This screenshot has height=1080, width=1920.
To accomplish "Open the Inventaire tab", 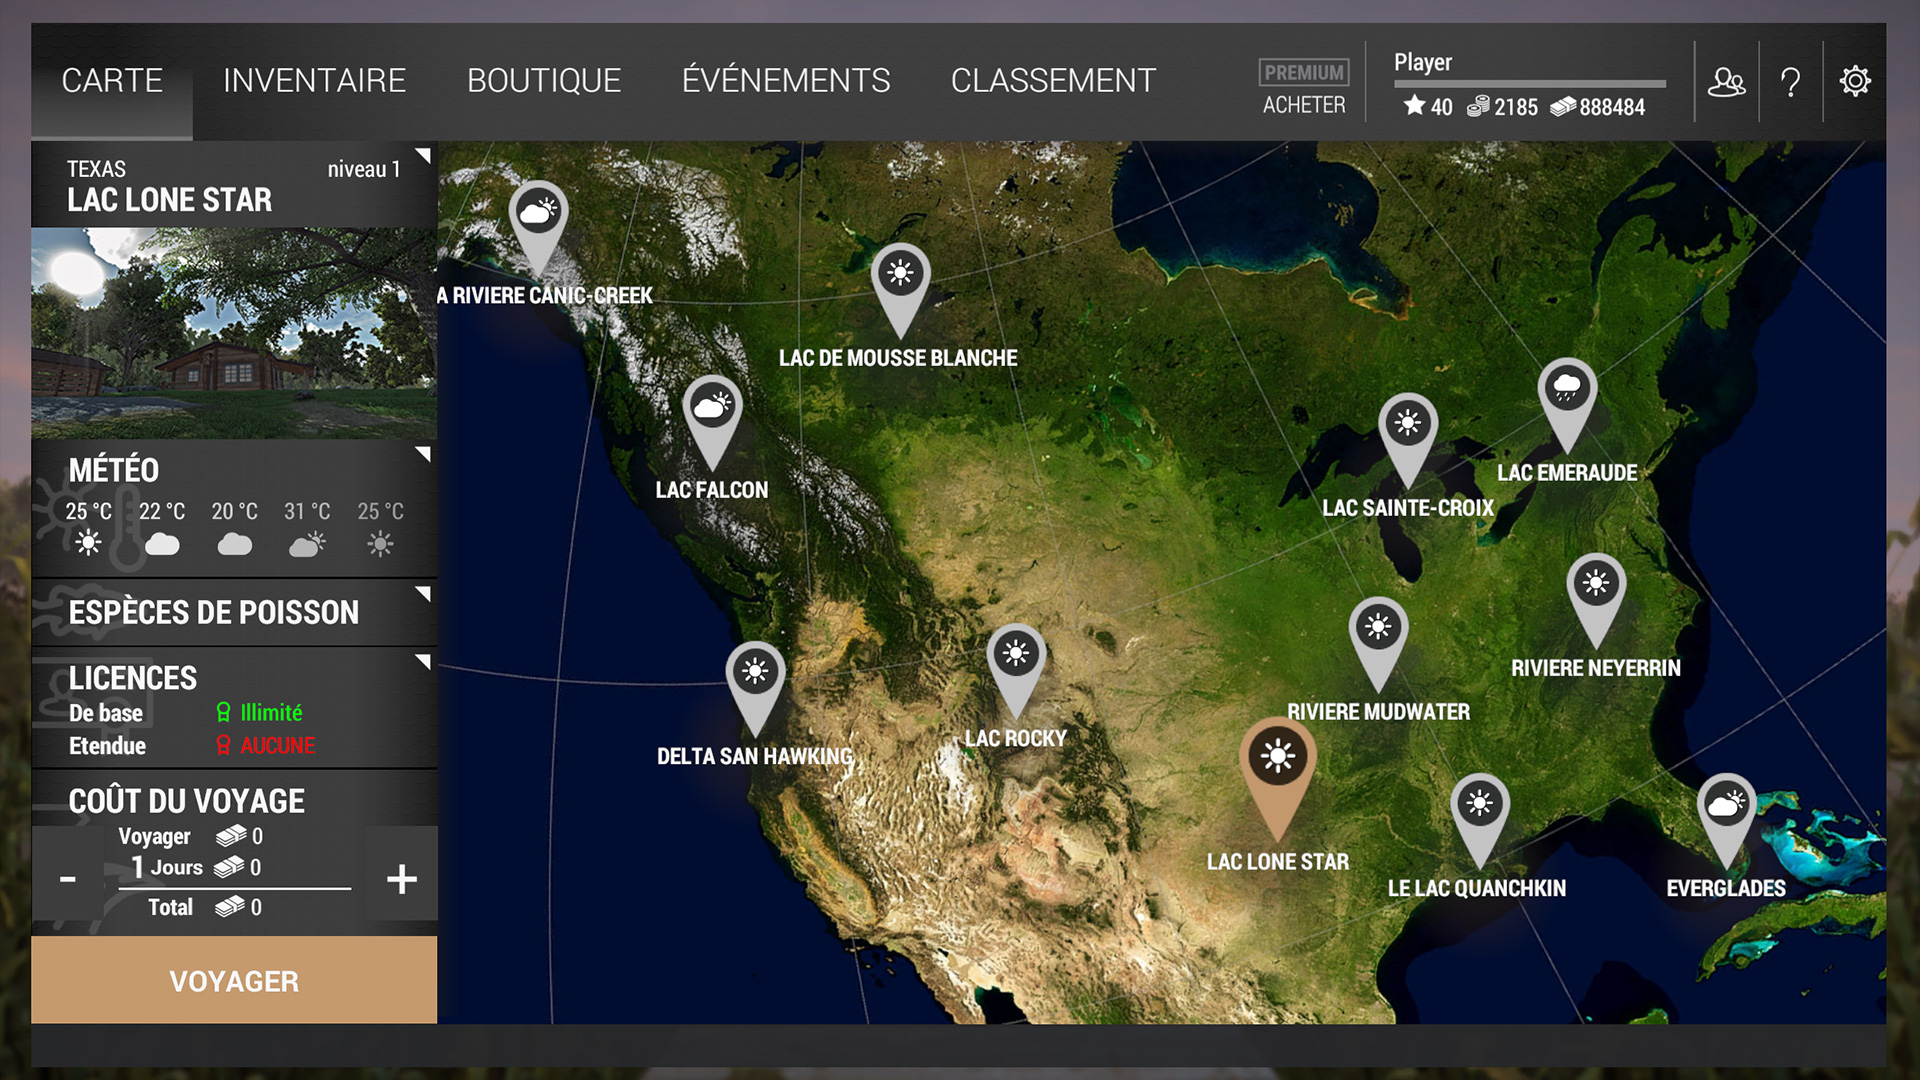I will [314, 81].
